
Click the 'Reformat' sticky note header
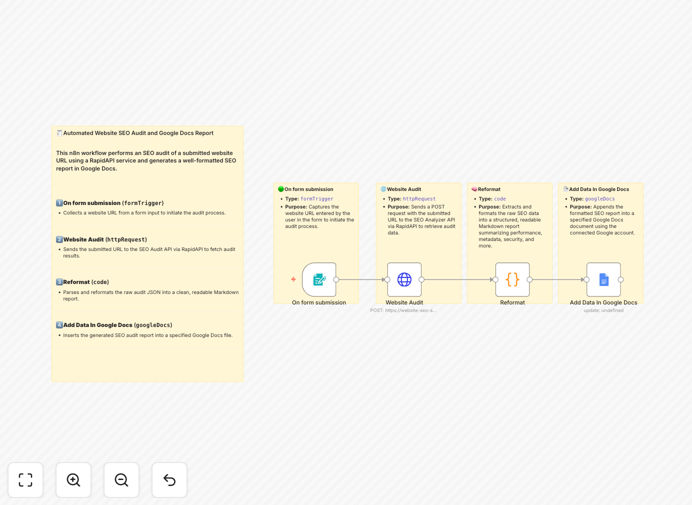(486, 189)
